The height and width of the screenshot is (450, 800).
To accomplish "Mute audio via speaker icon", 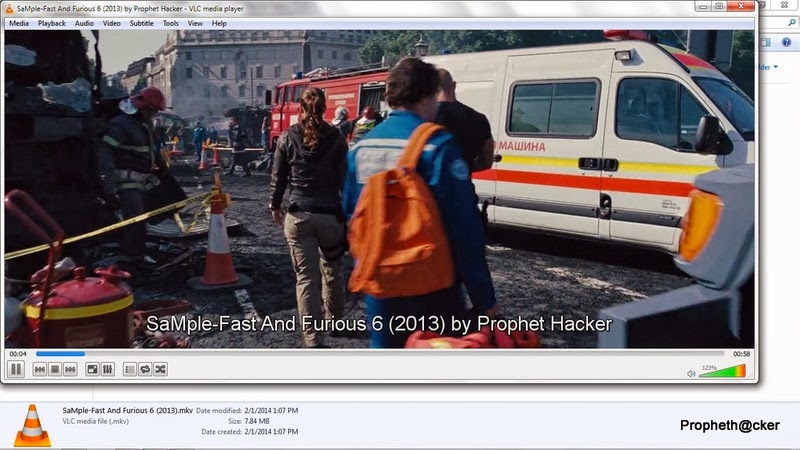I will click(691, 373).
